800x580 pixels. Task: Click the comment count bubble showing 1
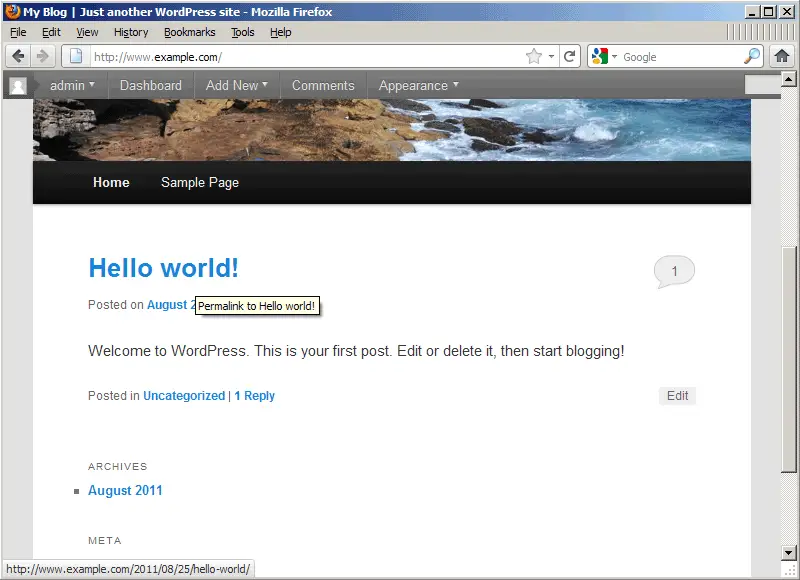(x=674, y=271)
